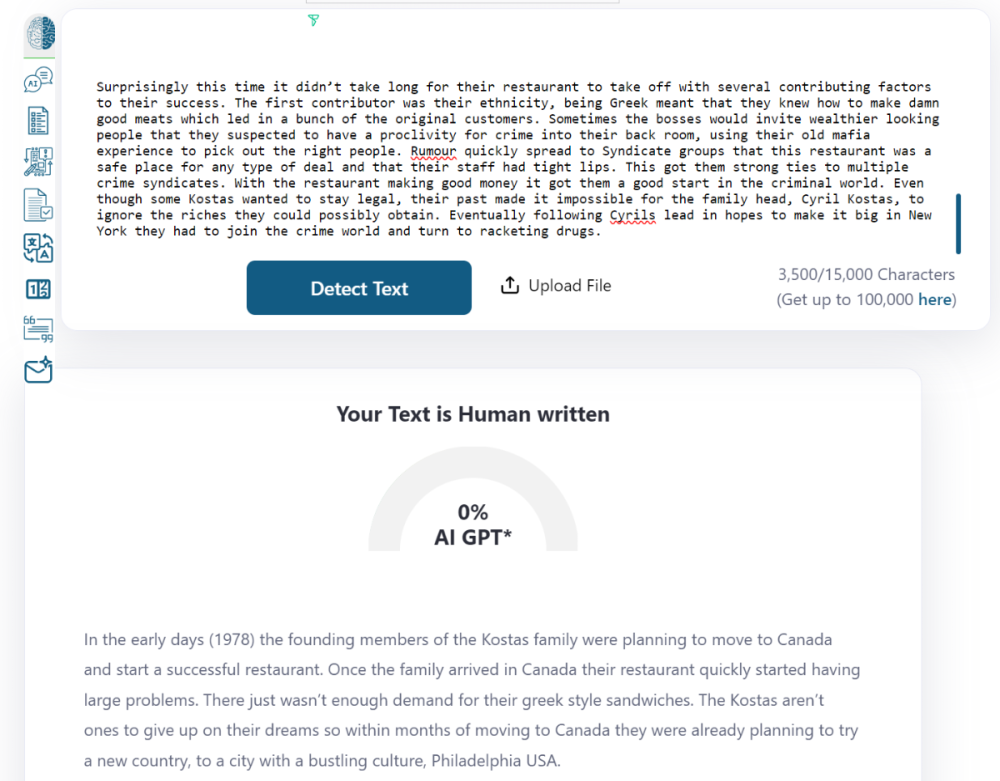
Task: Follow the "here" link for 100,000 characters
Action: [934, 300]
